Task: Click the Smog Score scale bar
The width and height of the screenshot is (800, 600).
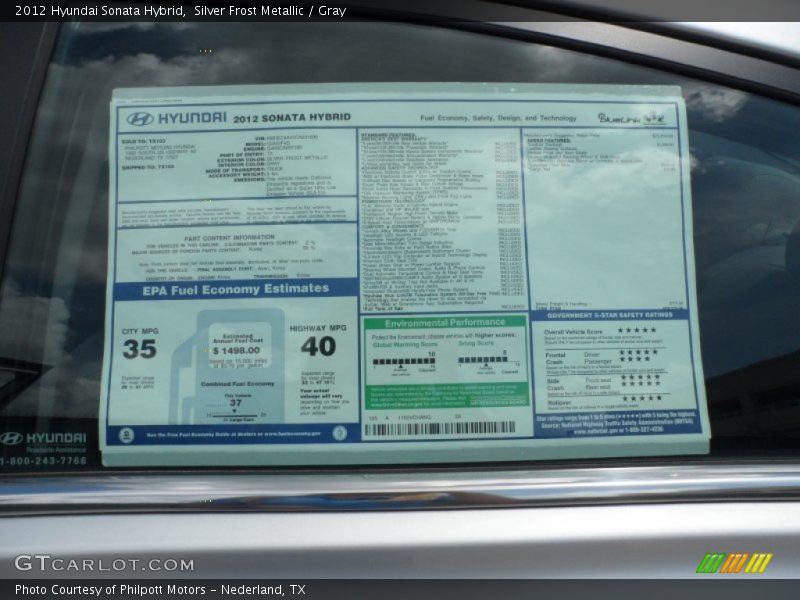Action: point(483,360)
